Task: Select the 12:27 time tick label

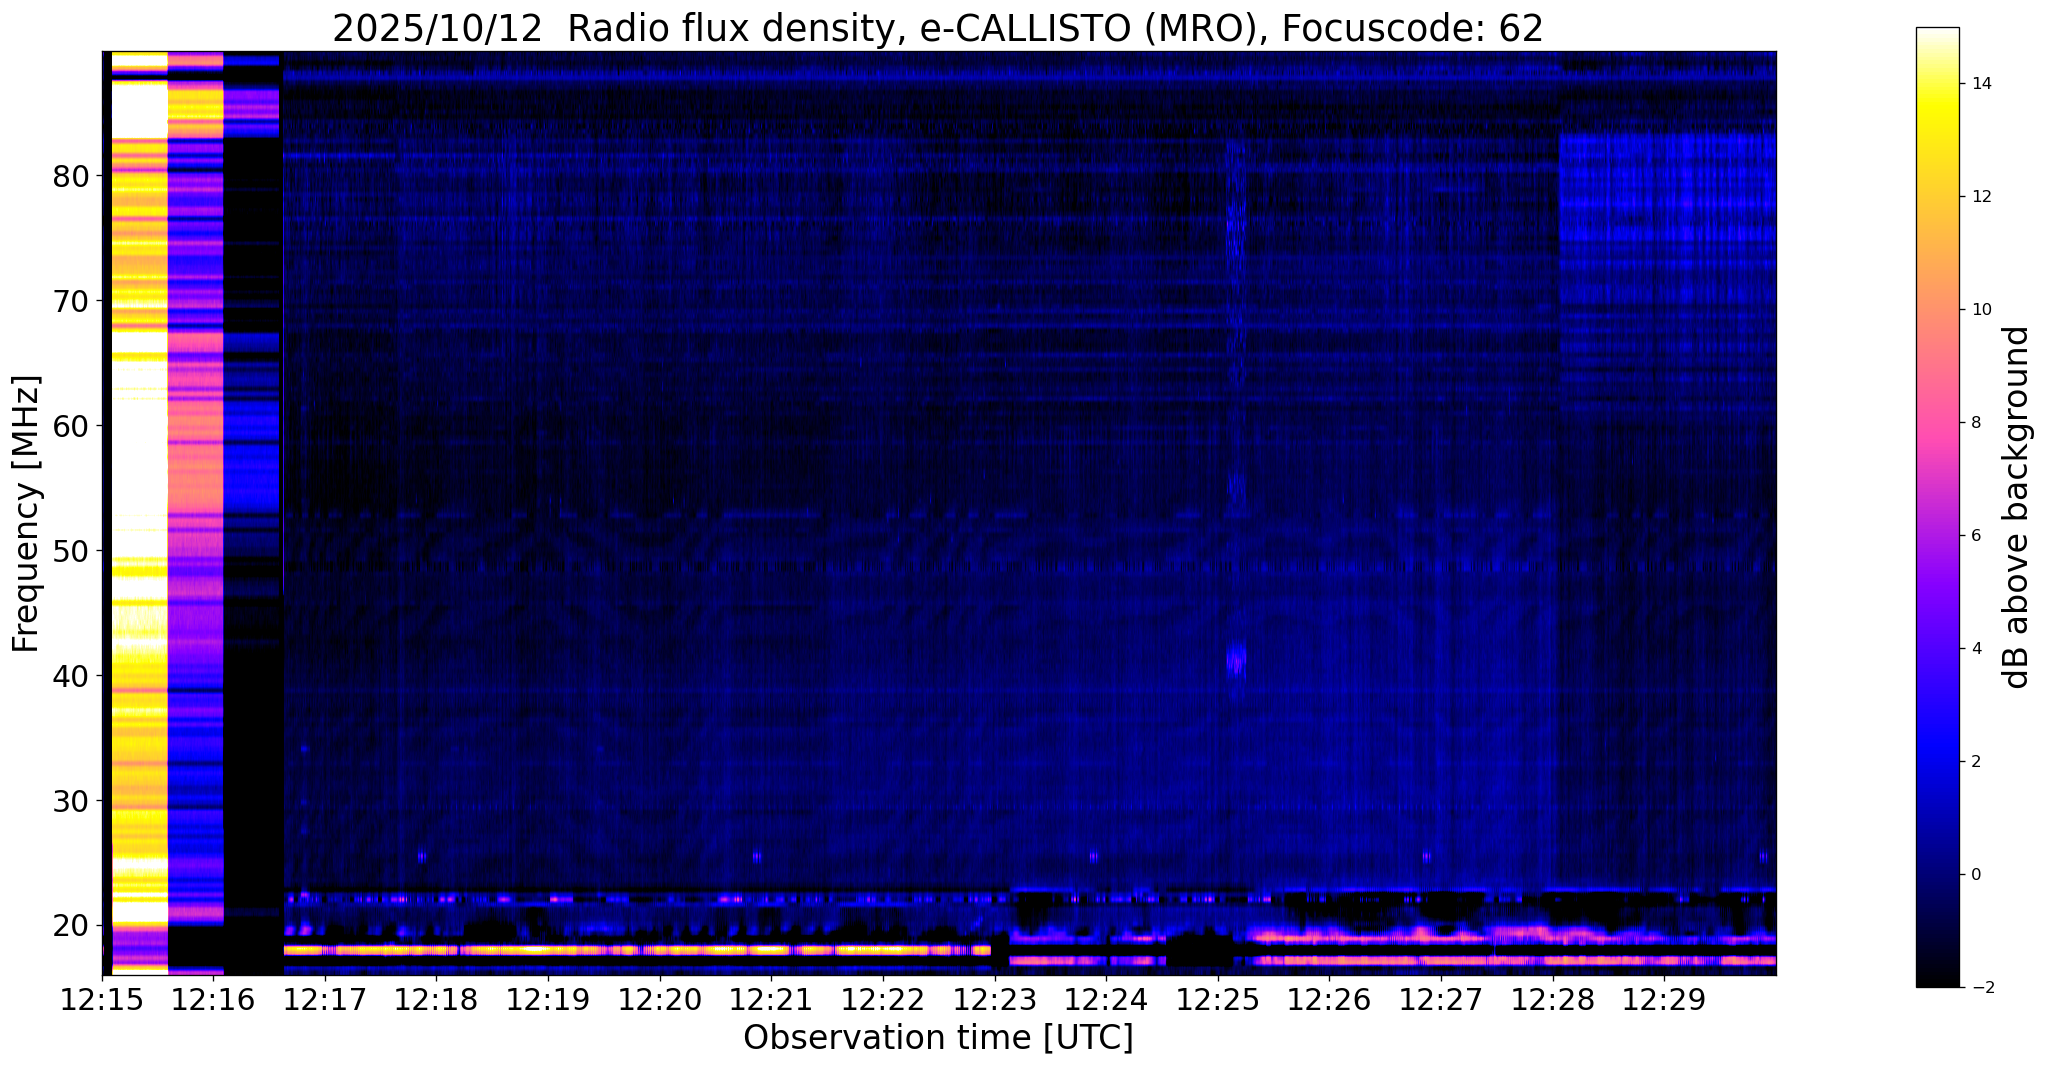Action: pos(1441,999)
